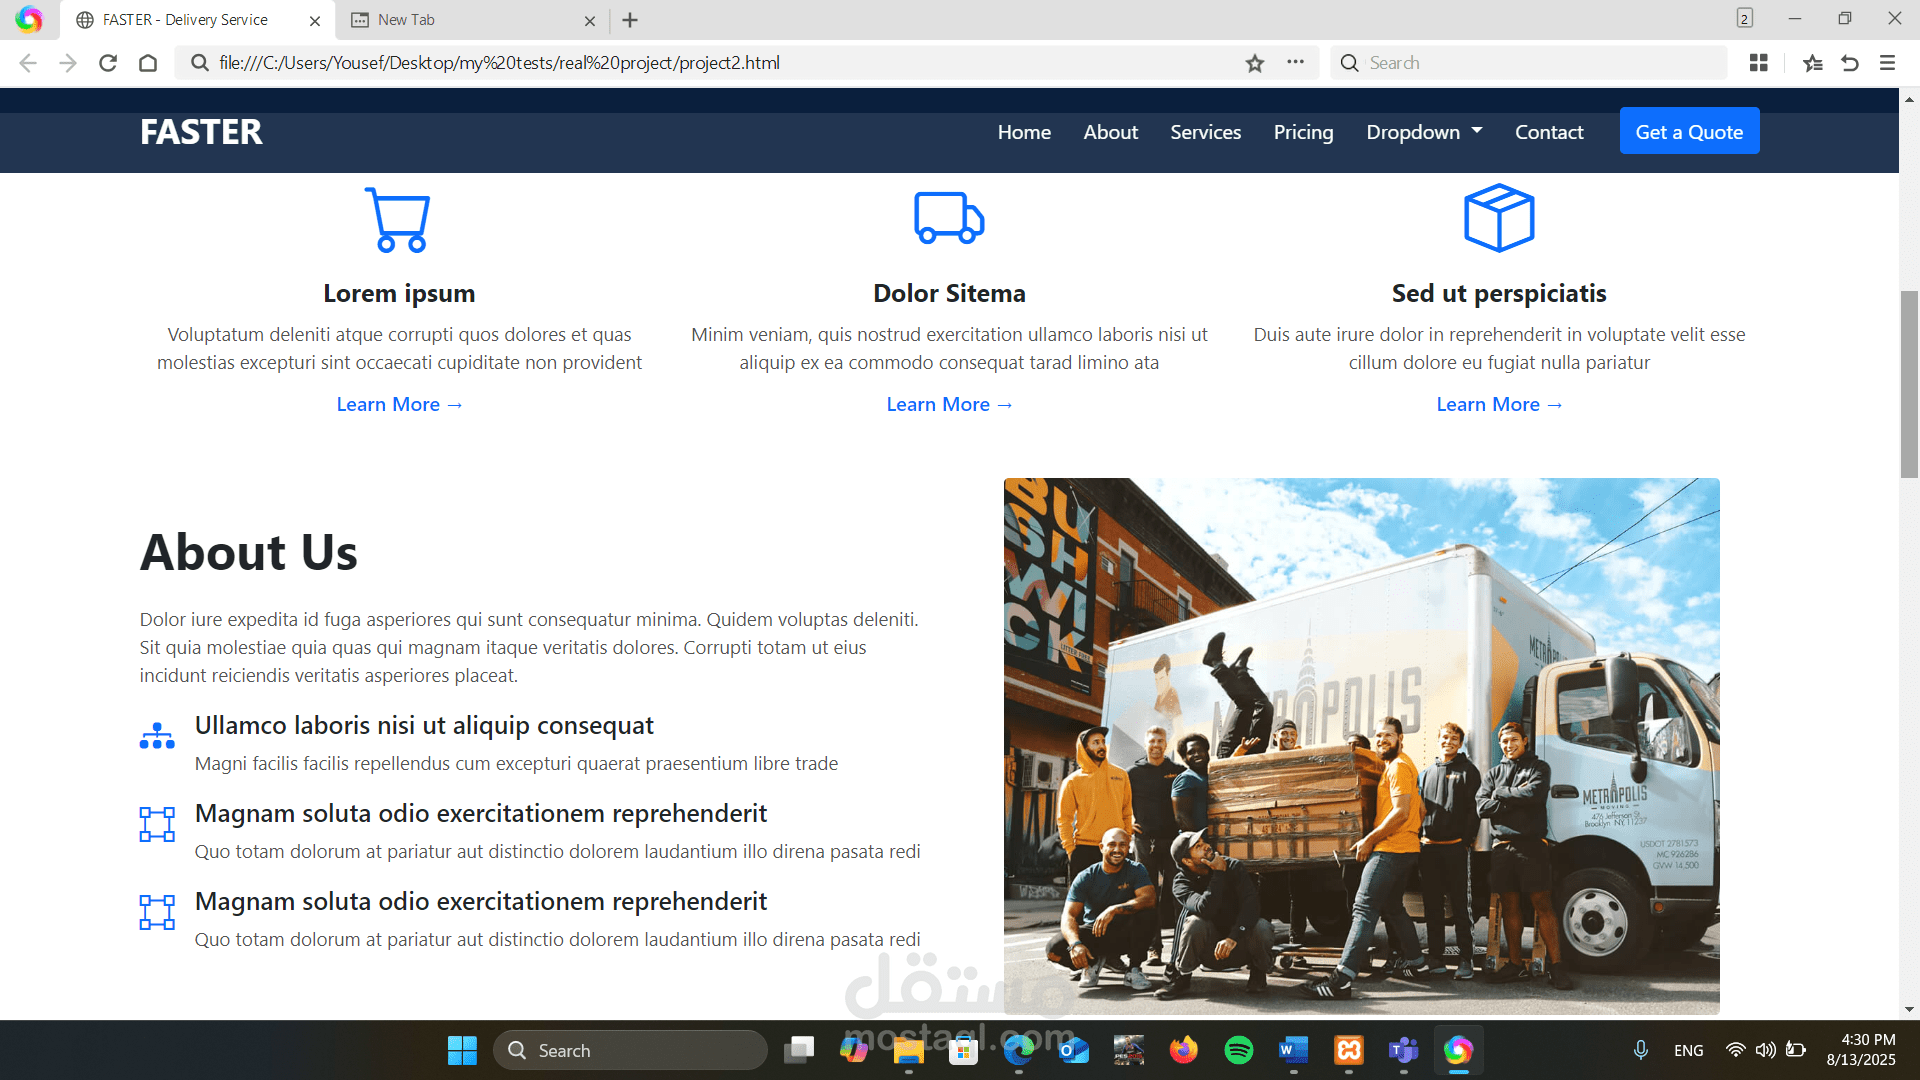Click the shopping cart service icon
The height and width of the screenshot is (1080, 1920).
(x=398, y=219)
